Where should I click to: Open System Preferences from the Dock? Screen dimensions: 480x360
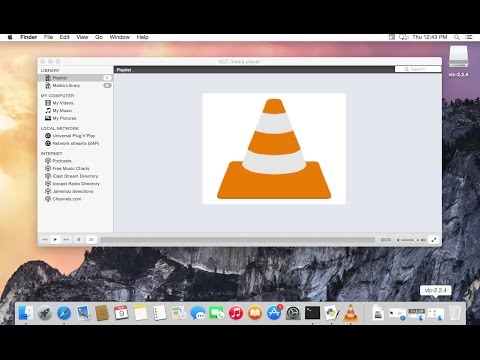click(293, 313)
